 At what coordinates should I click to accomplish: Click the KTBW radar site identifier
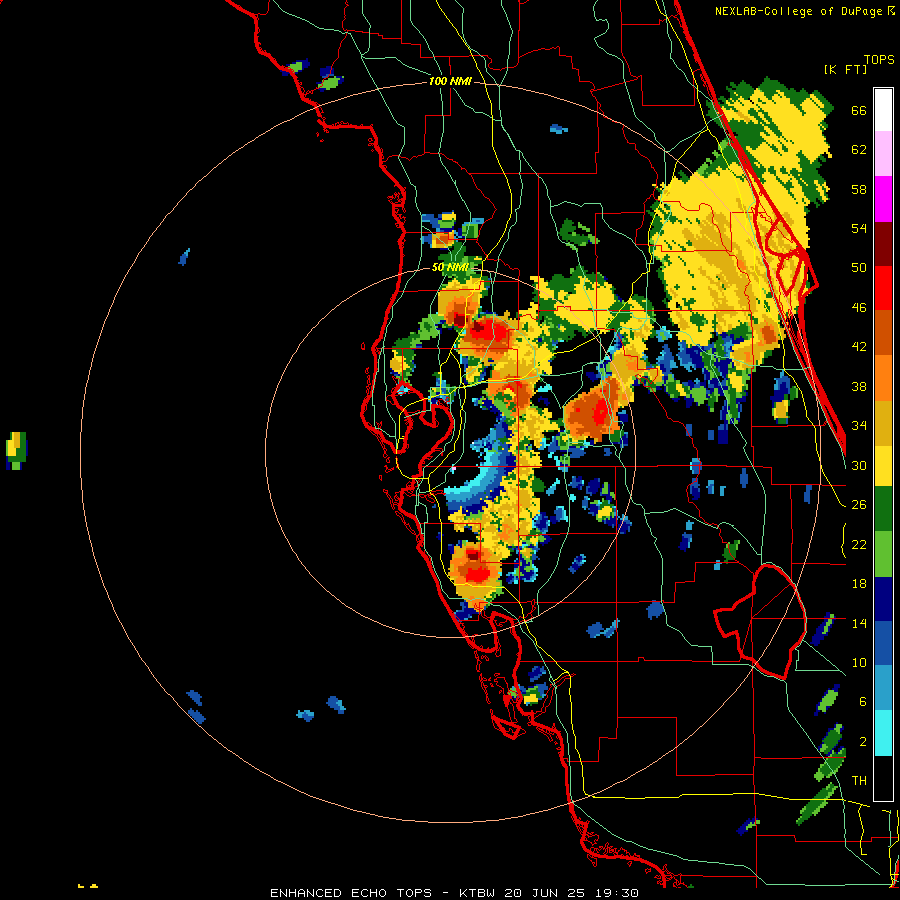point(479,893)
